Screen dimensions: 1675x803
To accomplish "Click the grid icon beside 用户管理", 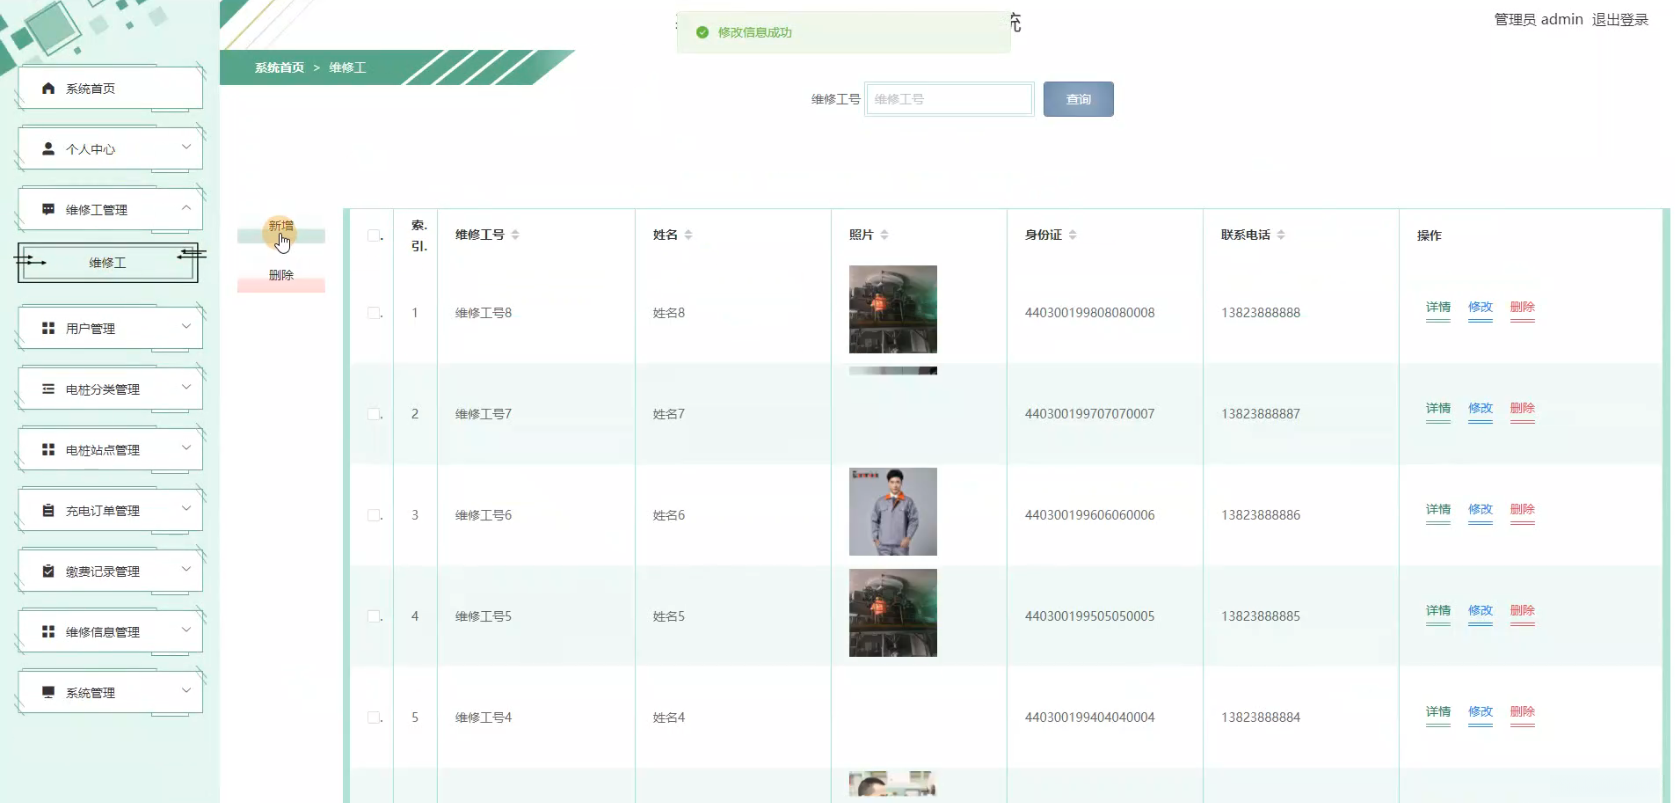I will point(48,328).
